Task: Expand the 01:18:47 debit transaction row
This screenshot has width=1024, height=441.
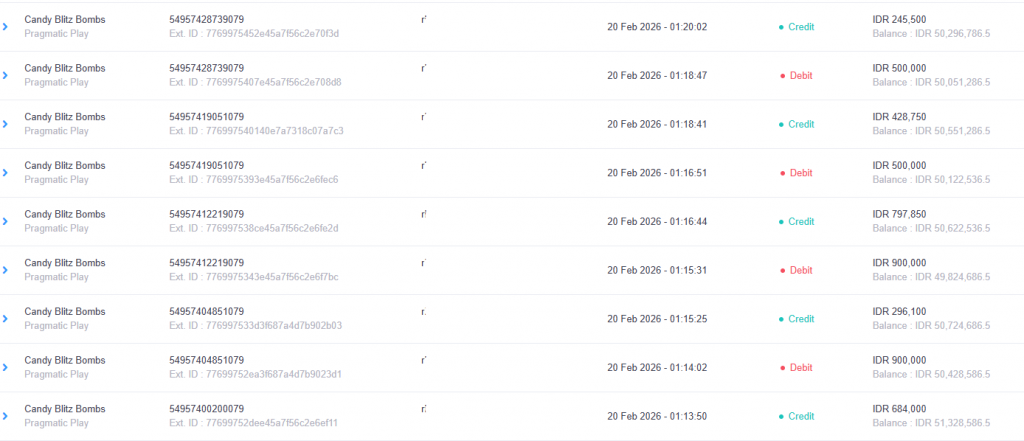Action: 5,76
